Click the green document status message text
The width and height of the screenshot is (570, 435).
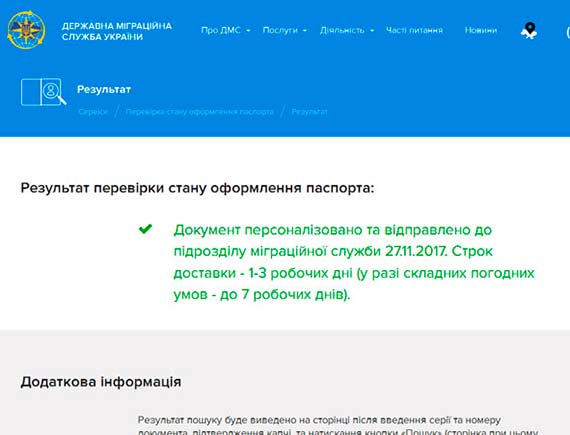coord(354,262)
